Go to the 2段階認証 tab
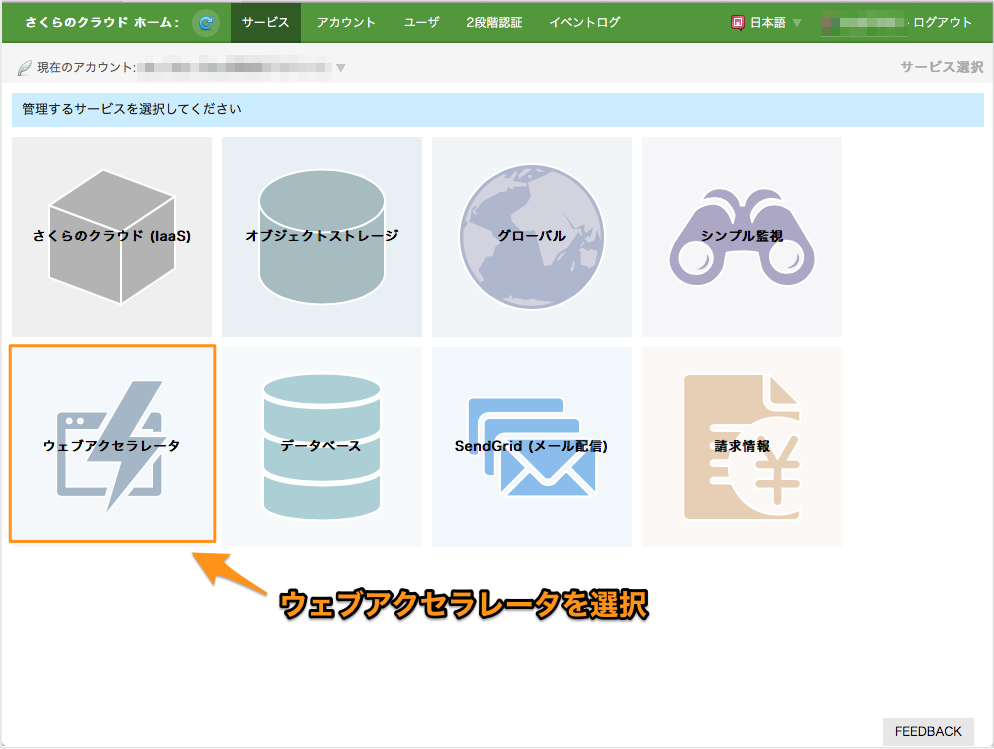 coord(494,23)
